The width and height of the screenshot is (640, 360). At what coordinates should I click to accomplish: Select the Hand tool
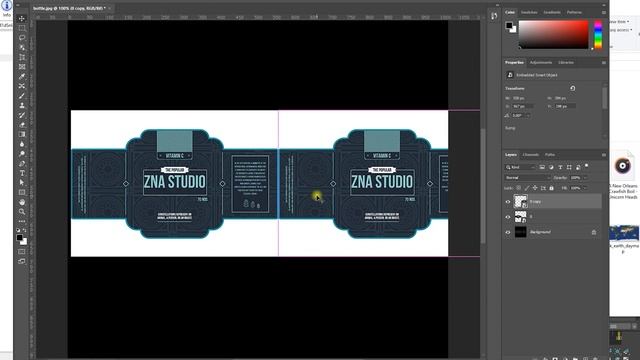tap(22, 202)
